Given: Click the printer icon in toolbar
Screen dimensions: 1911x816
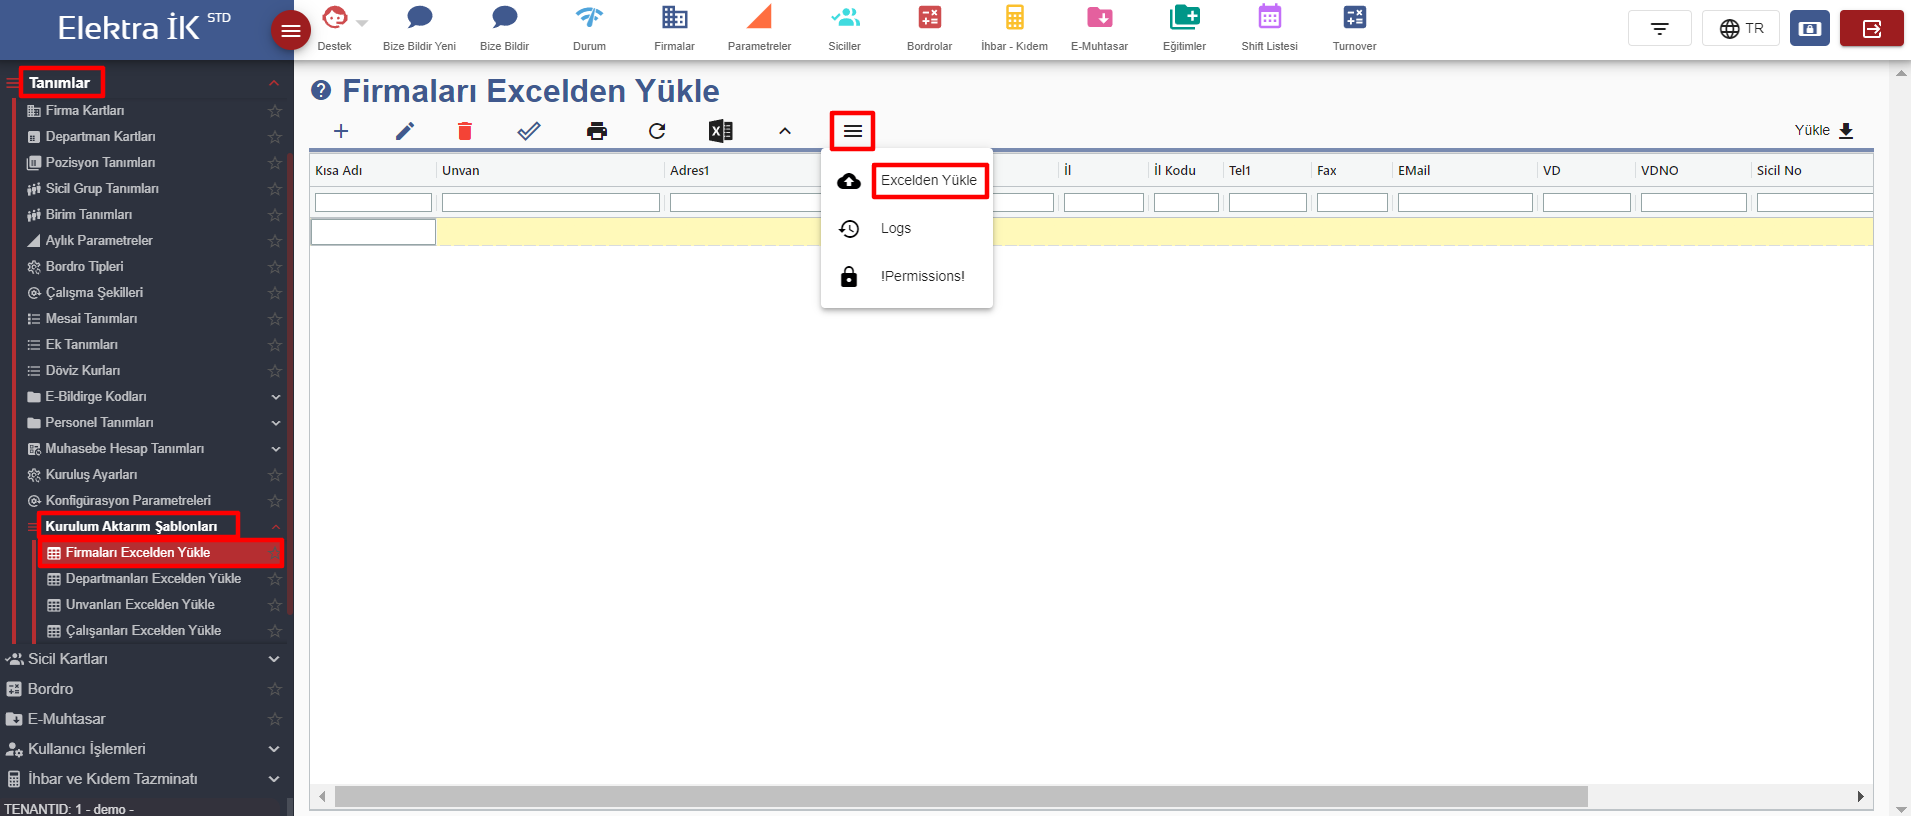Looking at the screenshot, I should pyautogui.click(x=597, y=131).
